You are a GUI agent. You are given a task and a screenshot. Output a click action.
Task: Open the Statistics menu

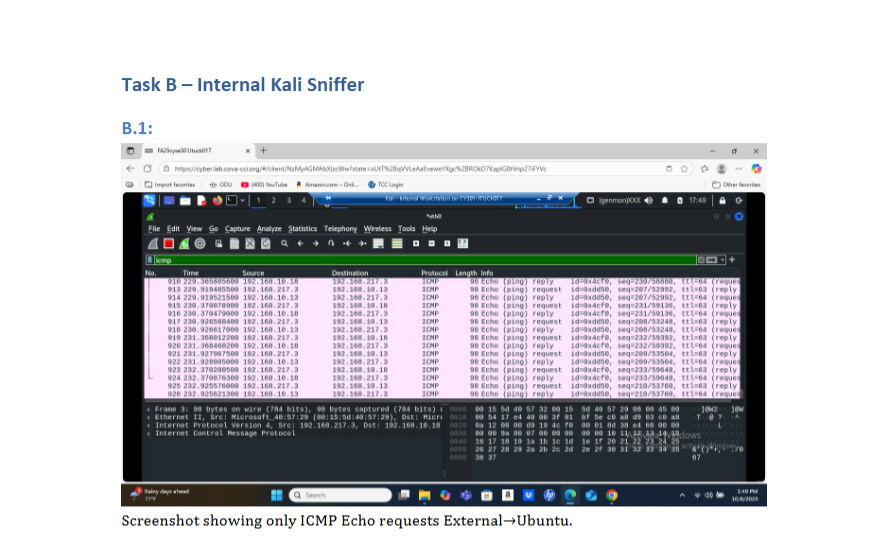(x=302, y=229)
